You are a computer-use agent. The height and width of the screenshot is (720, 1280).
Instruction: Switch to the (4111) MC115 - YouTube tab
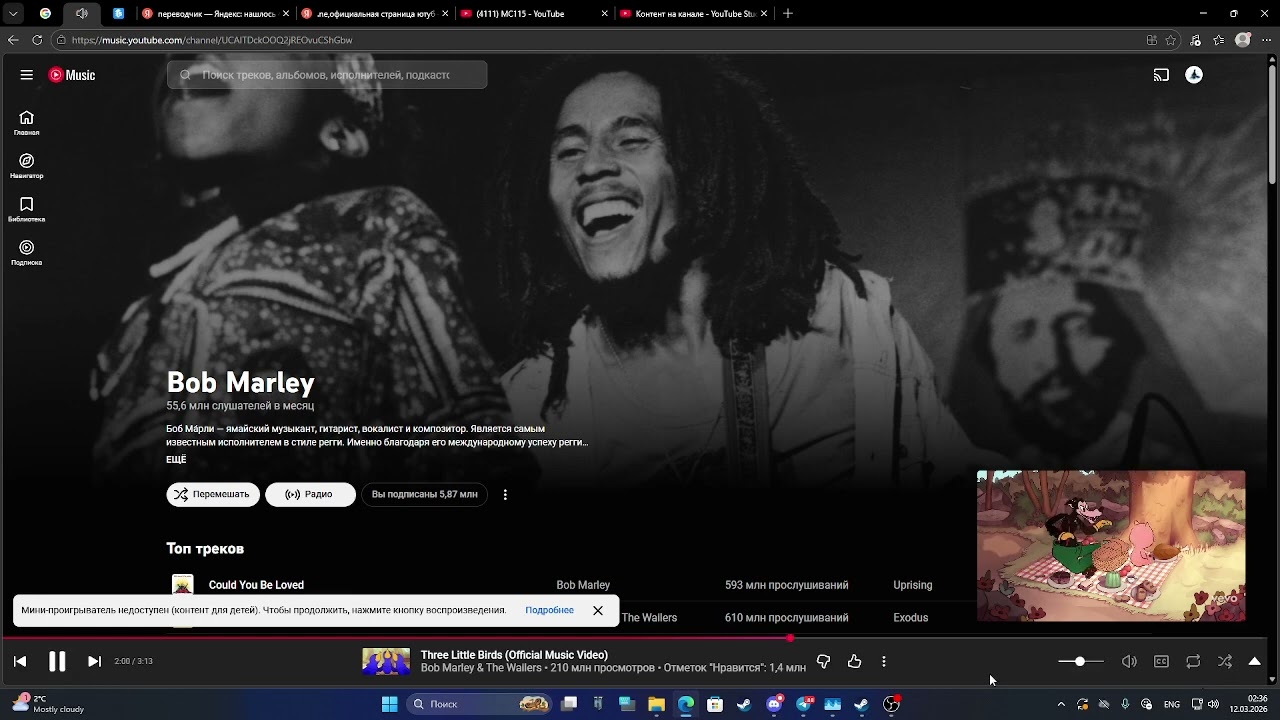(x=533, y=14)
